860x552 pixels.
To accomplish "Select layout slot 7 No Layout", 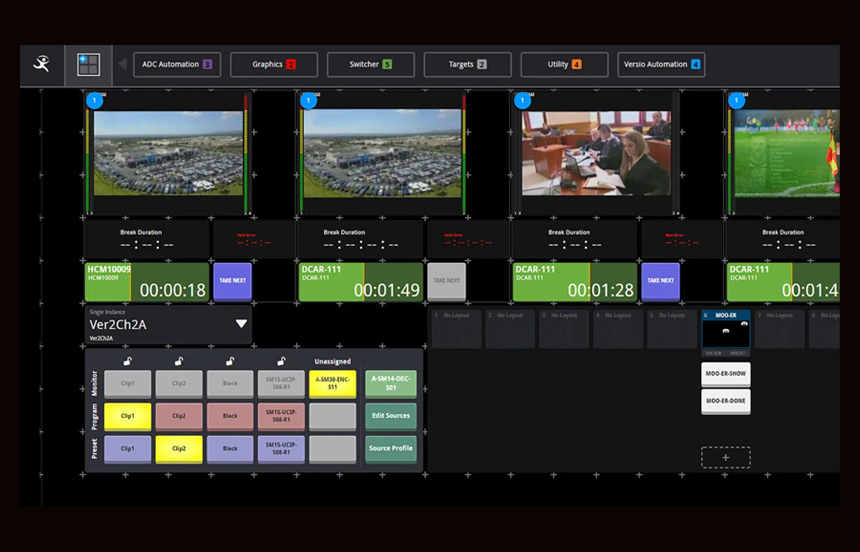I will click(x=779, y=329).
